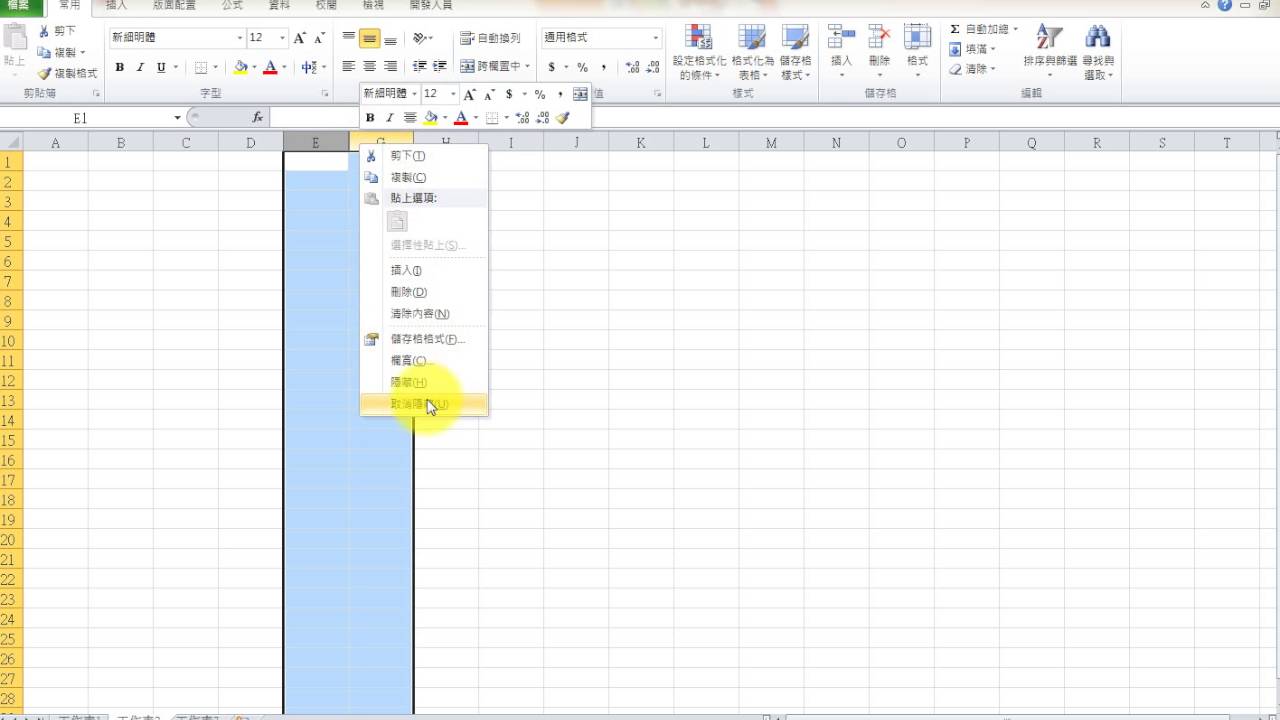The height and width of the screenshot is (720, 1280).
Task: Open number format dropdown (通用格式)
Action: 656,38
